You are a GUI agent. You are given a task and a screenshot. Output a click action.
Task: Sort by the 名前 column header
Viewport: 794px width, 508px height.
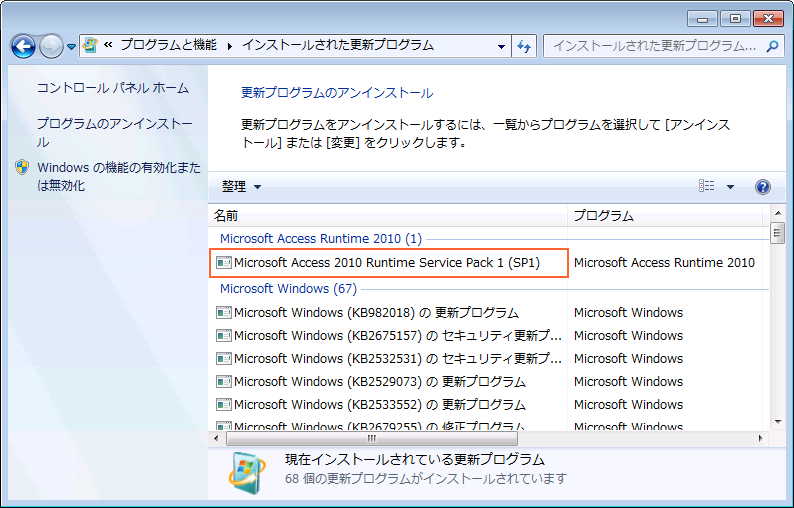[388, 216]
